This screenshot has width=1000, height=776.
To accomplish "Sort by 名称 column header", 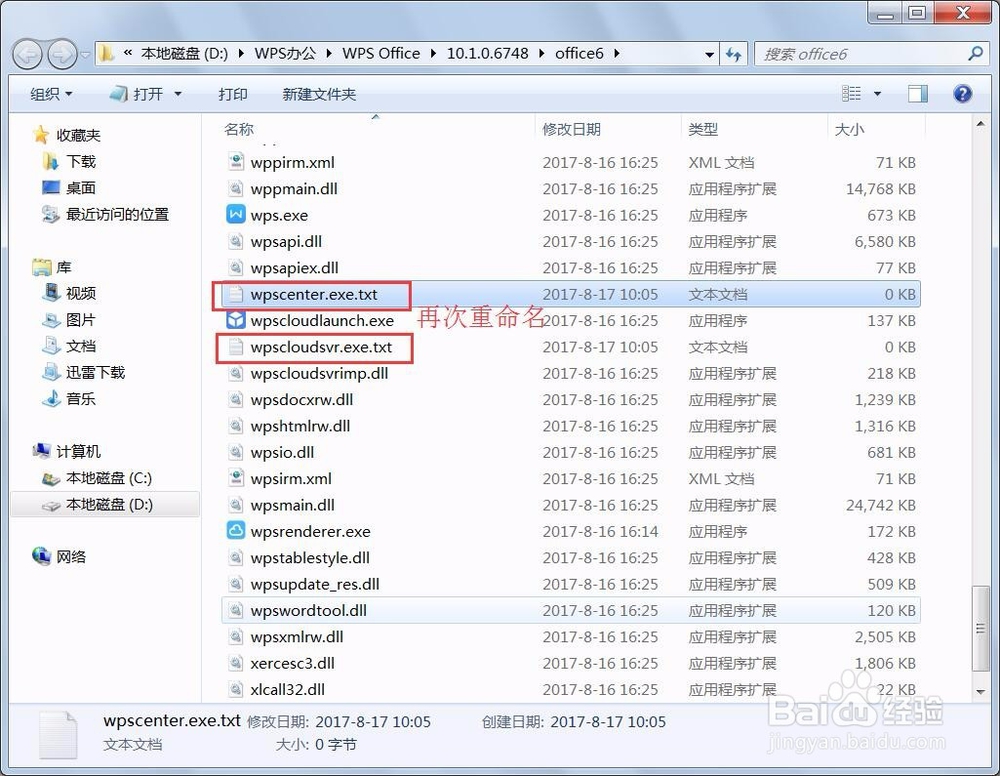I will (x=239, y=129).
